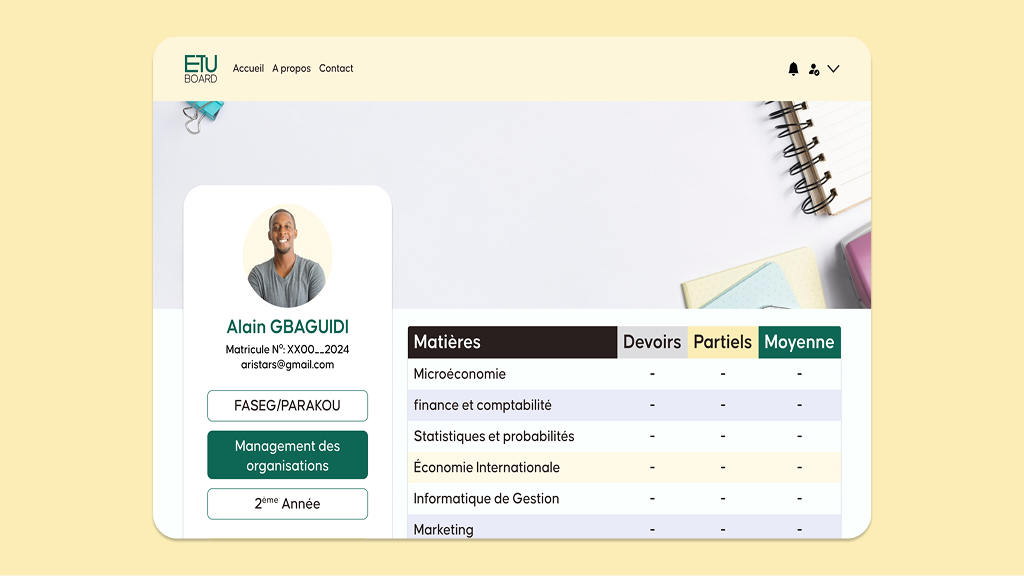Click Alain GBAGUIDI's profile photo

click(x=287, y=255)
